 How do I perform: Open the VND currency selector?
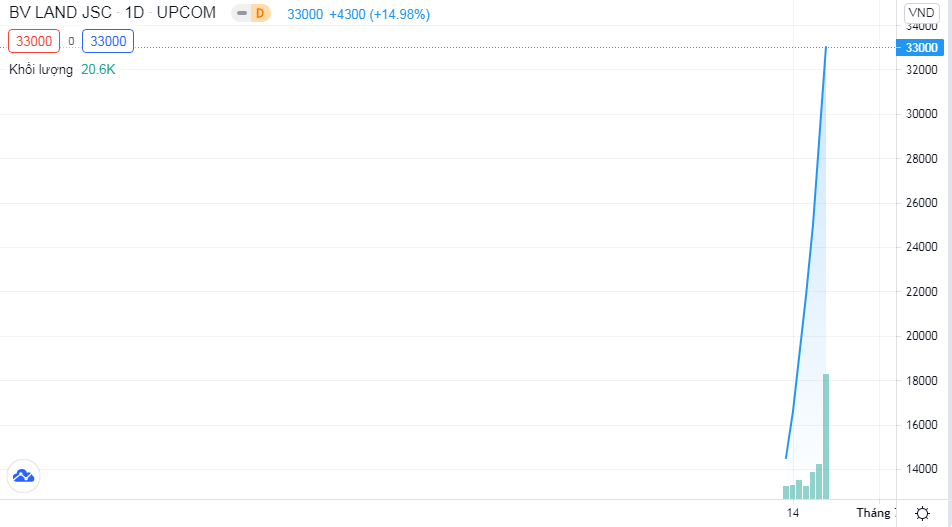click(x=921, y=13)
